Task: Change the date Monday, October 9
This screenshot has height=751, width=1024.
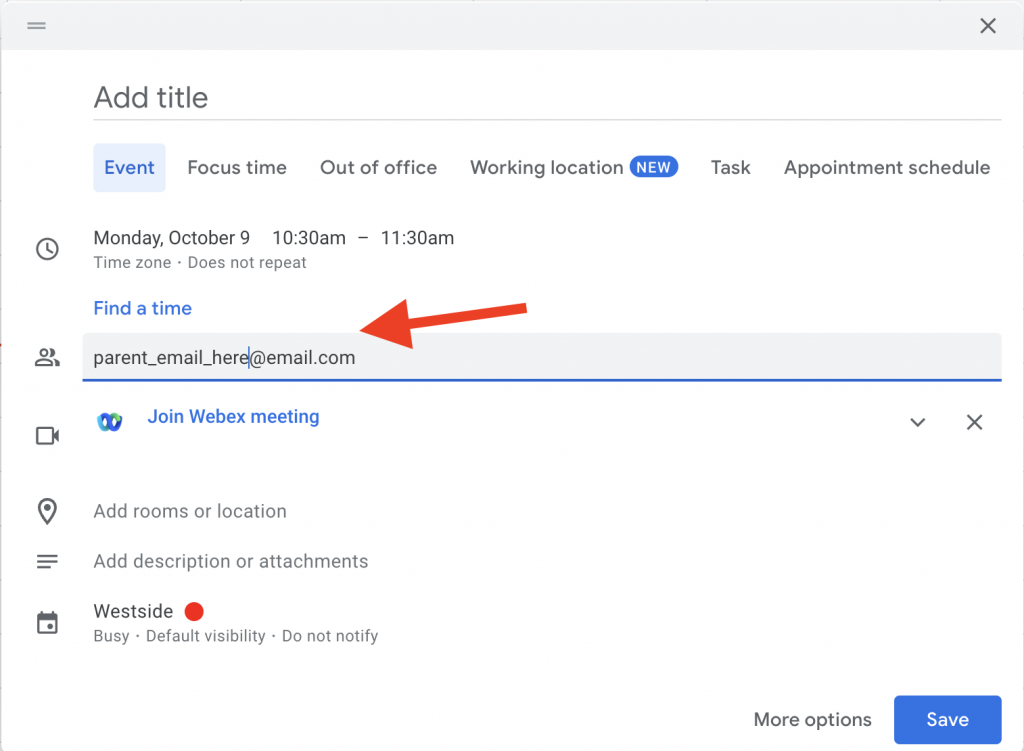Action: [171, 238]
